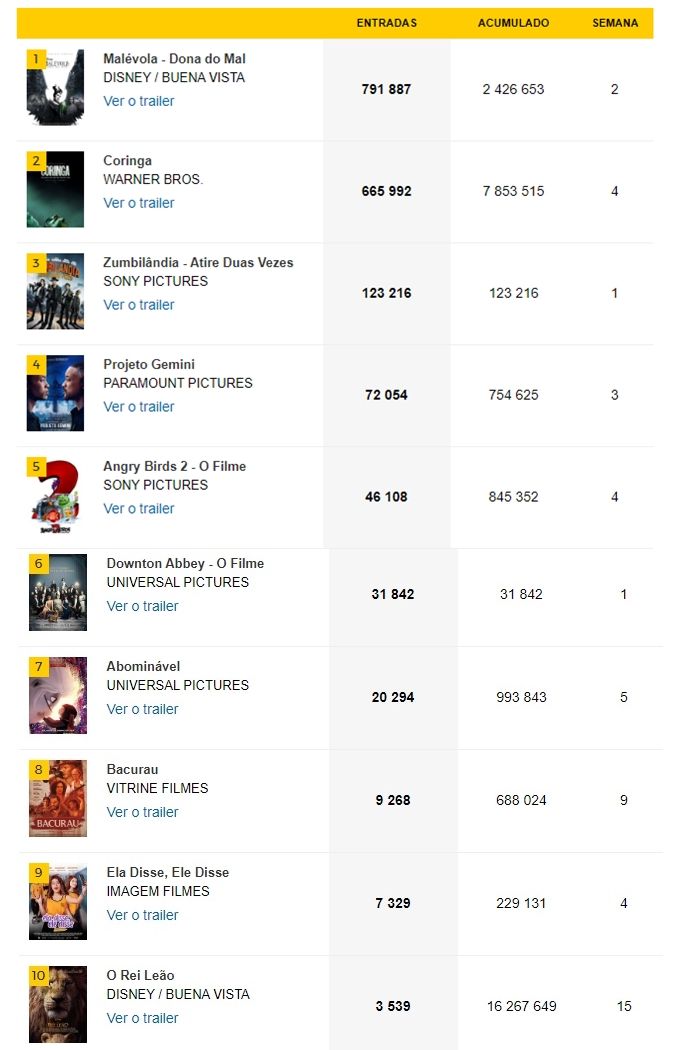Open the Zumbilândia - Atire Duas Vezes title
This screenshot has height=1050, width=693.
[x=198, y=262]
